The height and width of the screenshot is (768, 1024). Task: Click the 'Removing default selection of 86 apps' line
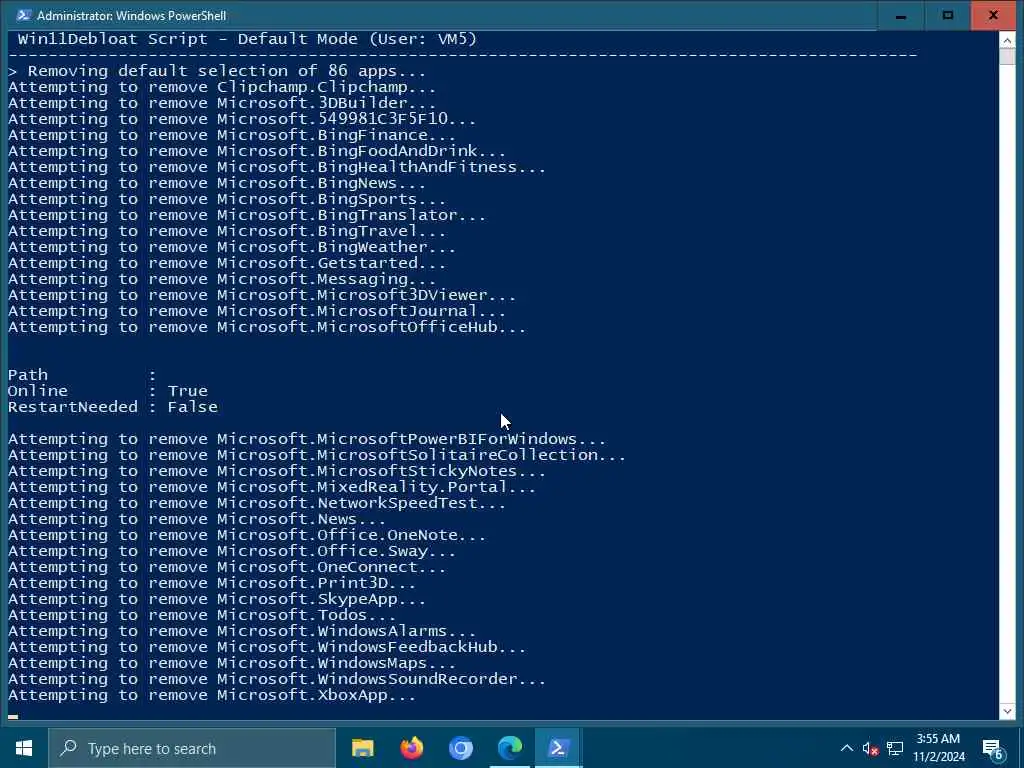click(x=217, y=71)
